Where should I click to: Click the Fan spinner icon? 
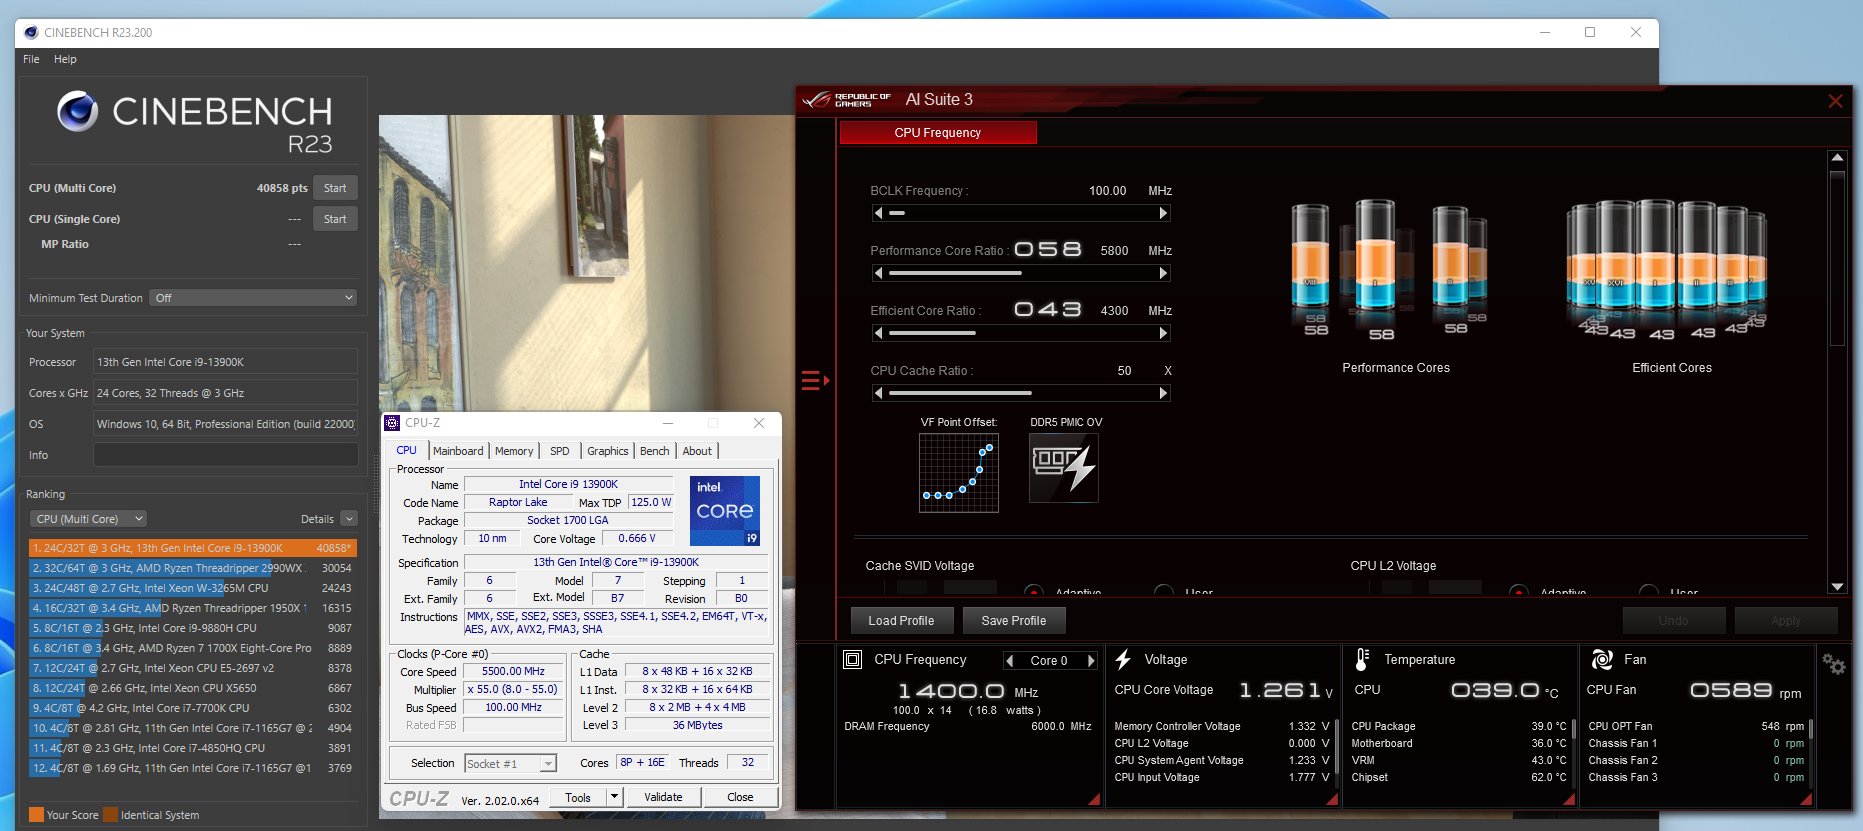pos(1602,660)
